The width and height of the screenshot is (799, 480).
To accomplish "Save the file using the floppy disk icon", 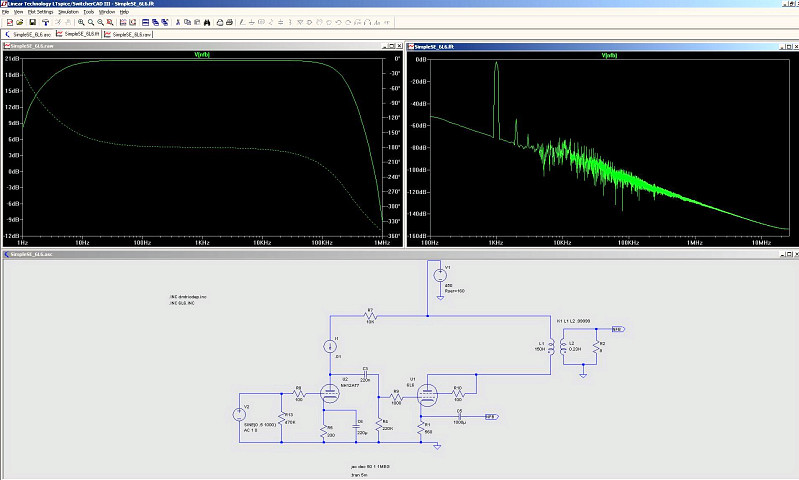I will pyautogui.click(x=33, y=22).
